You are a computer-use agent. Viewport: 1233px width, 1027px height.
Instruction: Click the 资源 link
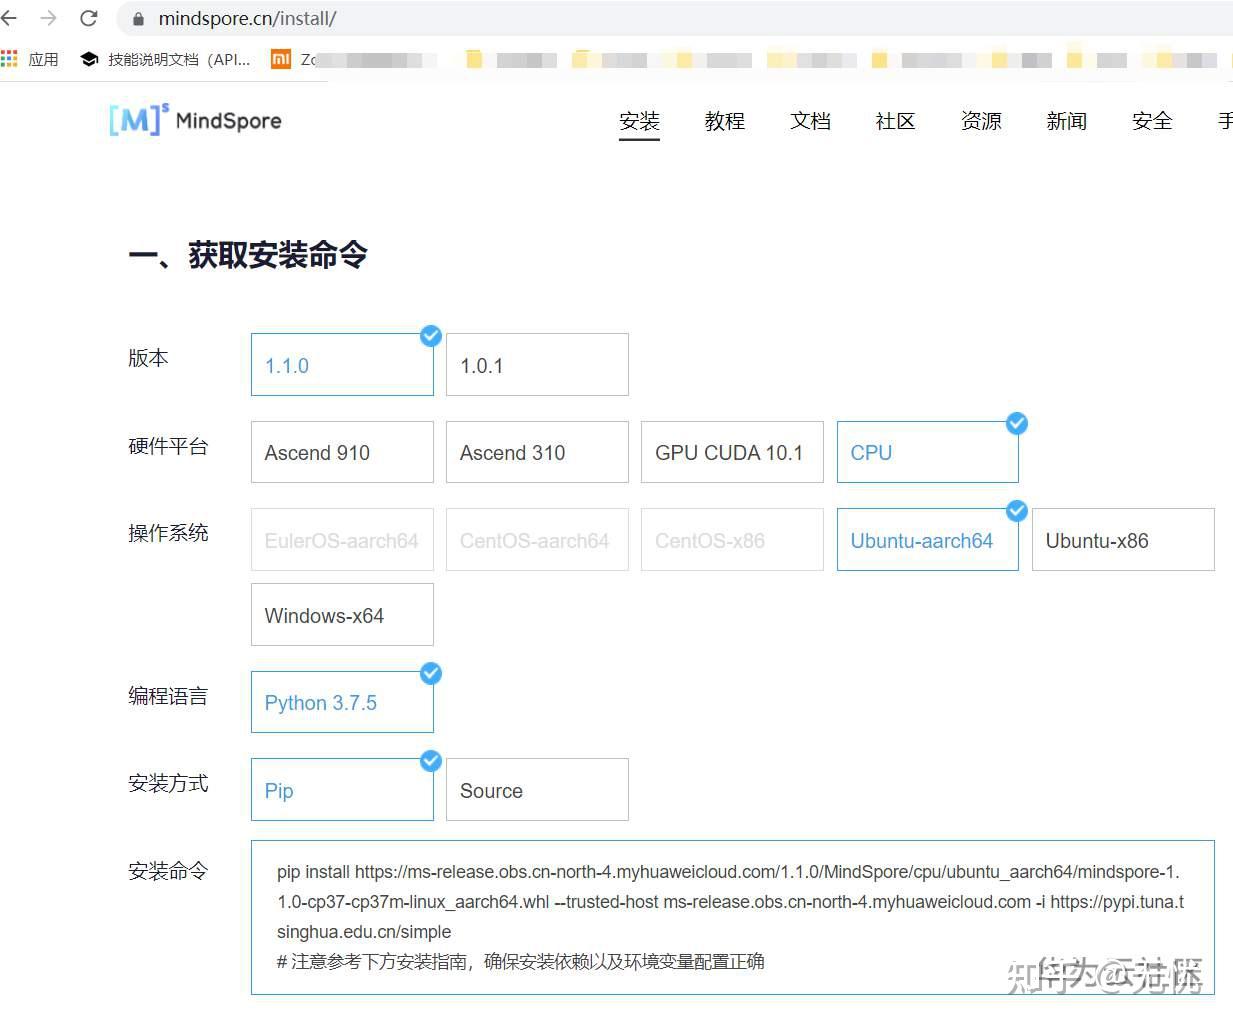(980, 121)
